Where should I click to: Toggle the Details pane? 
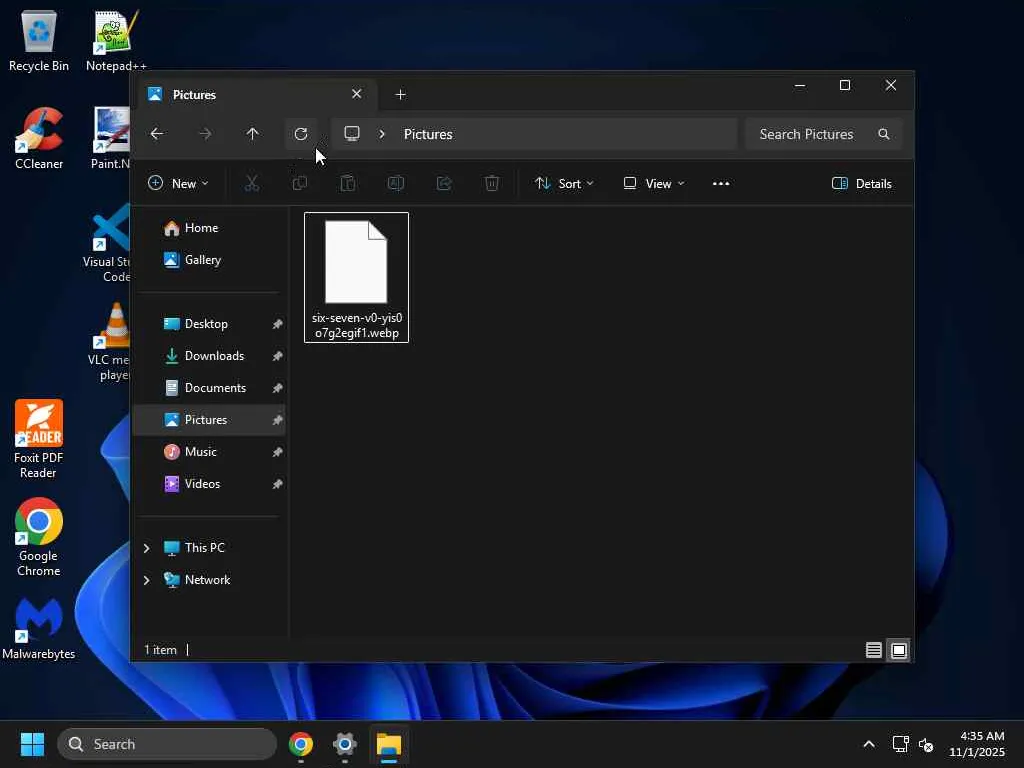tap(862, 184)
